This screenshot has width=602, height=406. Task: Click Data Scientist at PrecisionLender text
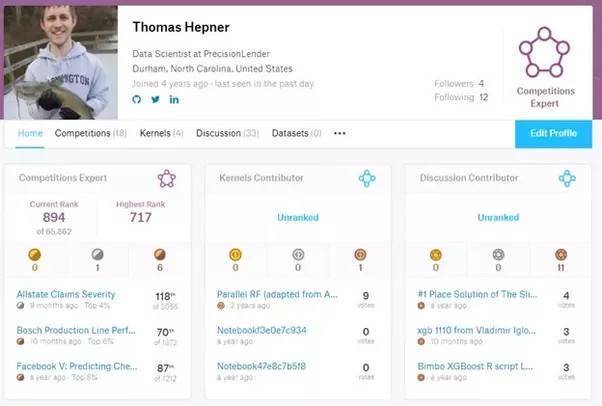(x=201, y=54)
